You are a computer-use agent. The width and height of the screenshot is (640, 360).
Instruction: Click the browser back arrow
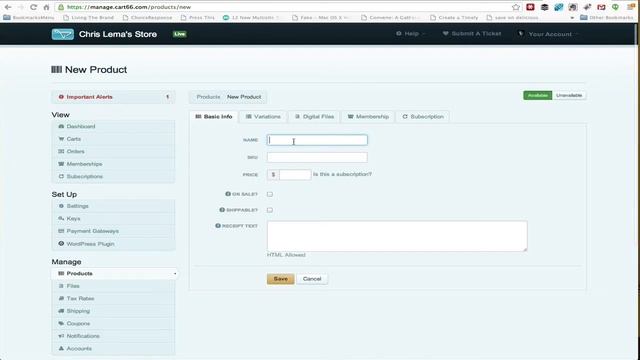[8, 7]
